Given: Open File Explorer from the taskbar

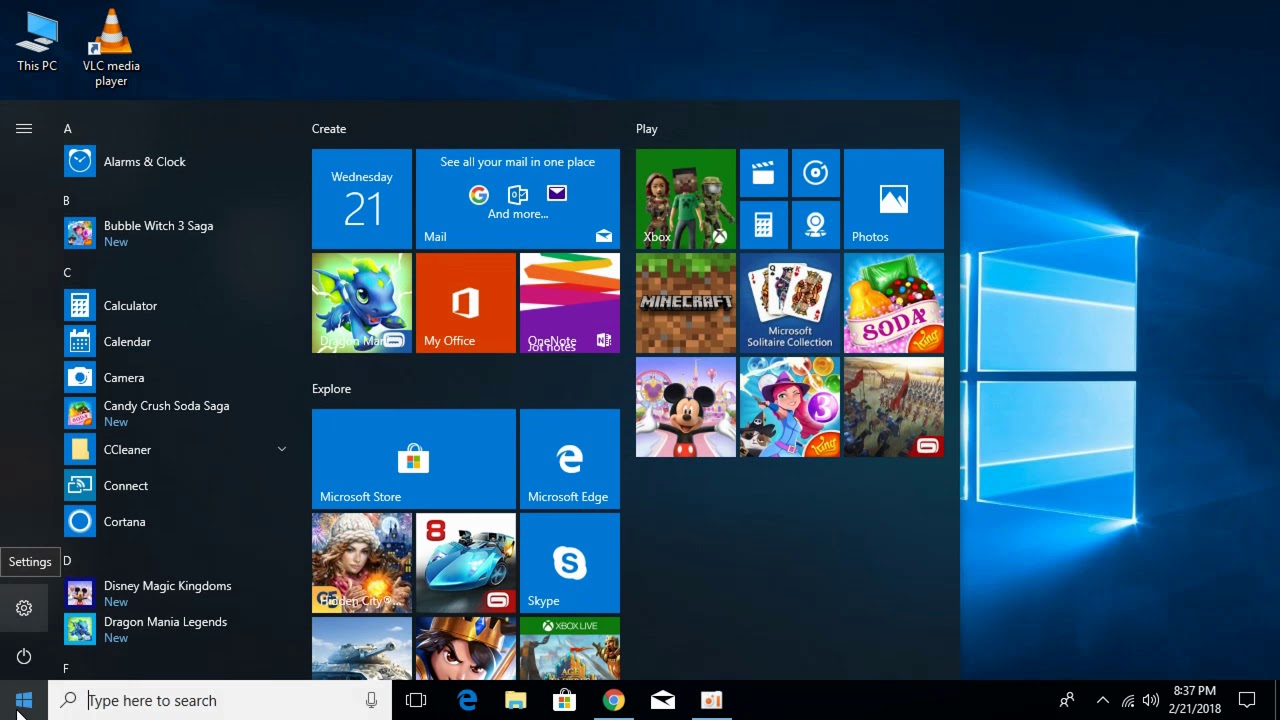Looking at the screenshot, I should [x=516, y=700].
